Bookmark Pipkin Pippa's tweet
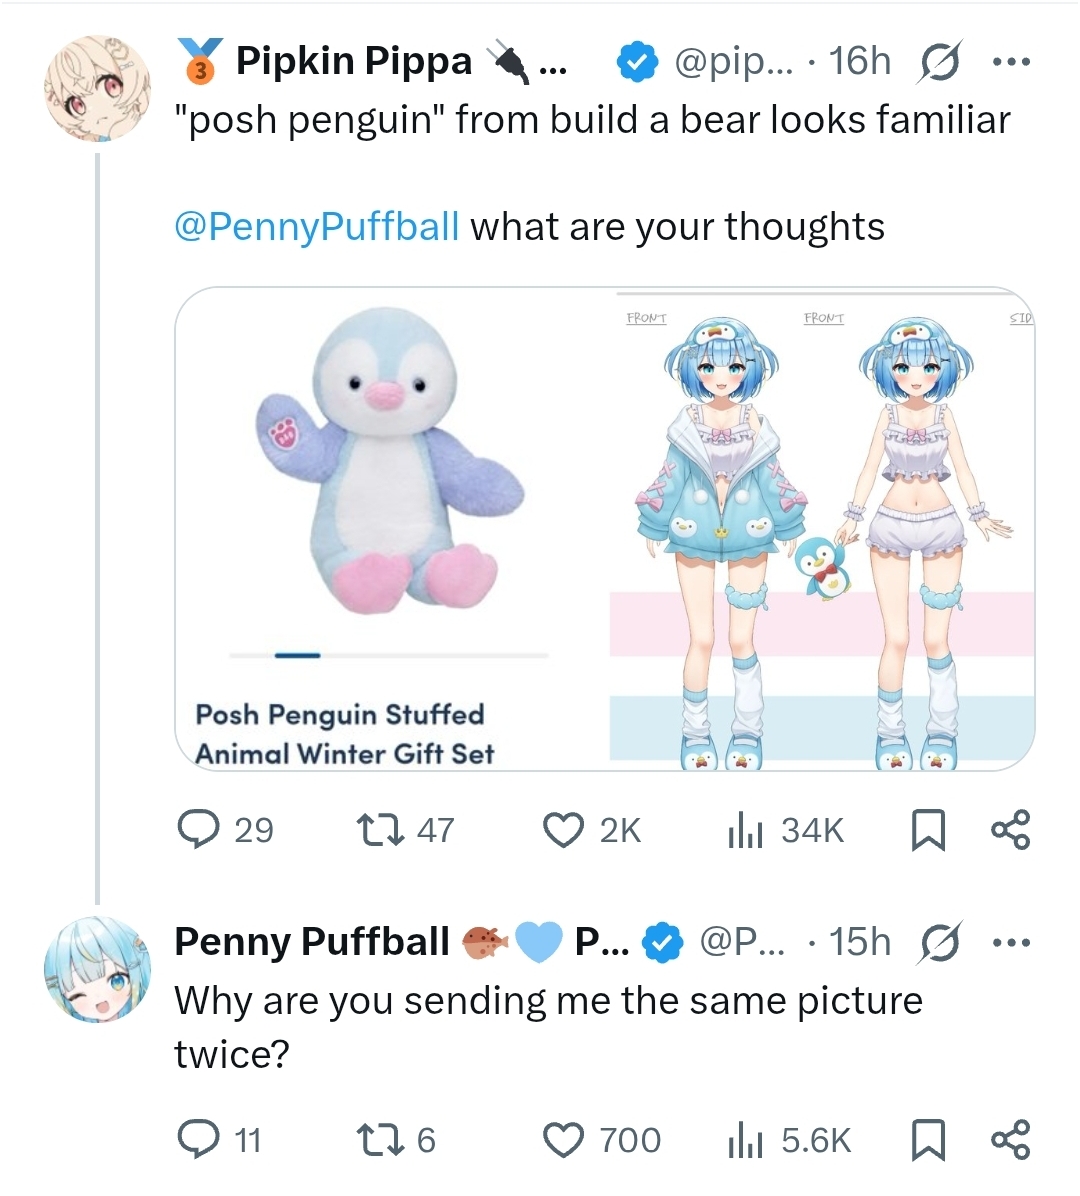The image size is (1080, 1196). pyautogui.click(x=928, y=830)
